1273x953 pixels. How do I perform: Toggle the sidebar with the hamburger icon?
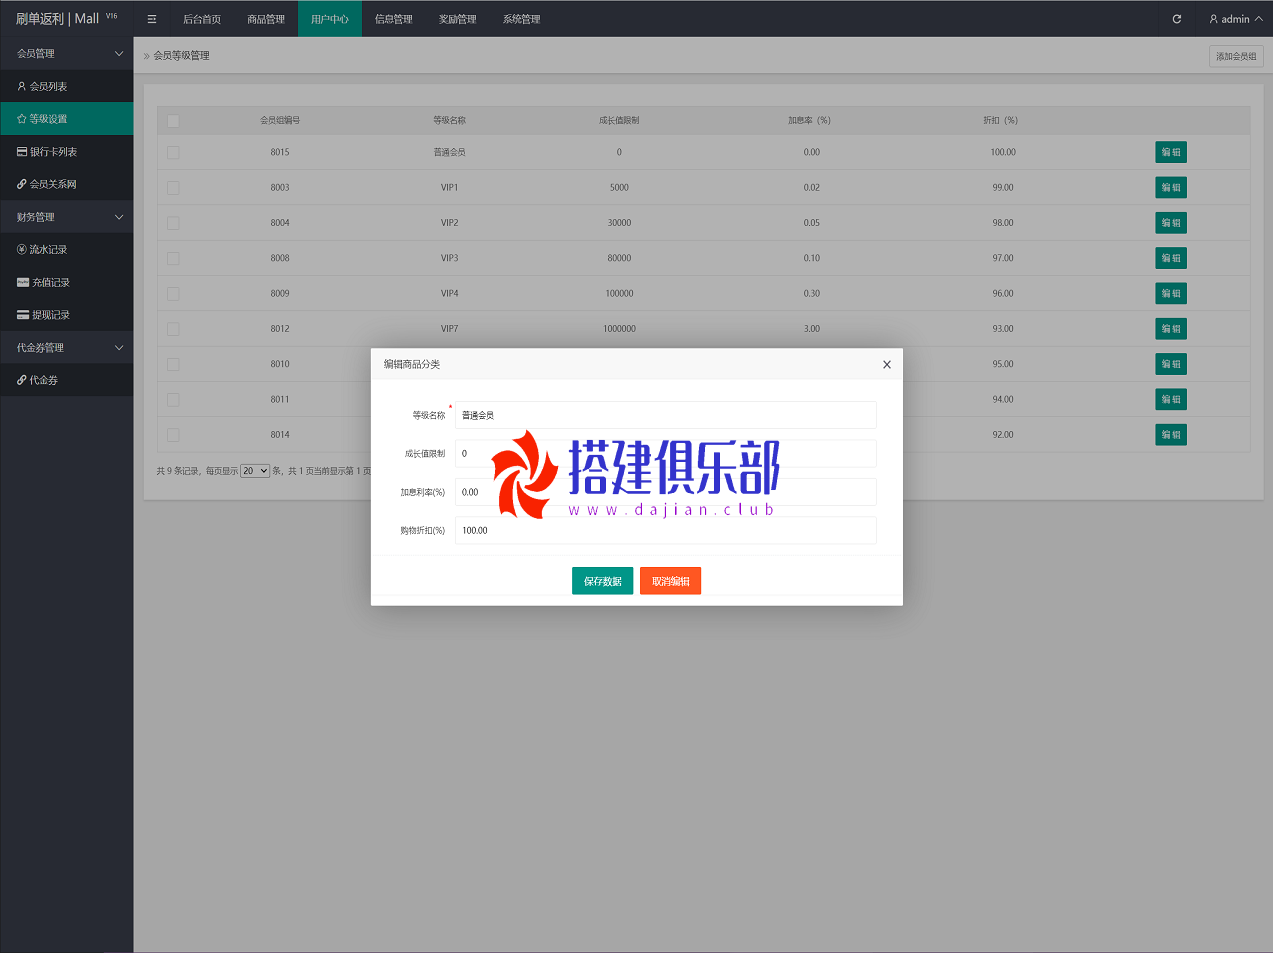coord(152,19)
